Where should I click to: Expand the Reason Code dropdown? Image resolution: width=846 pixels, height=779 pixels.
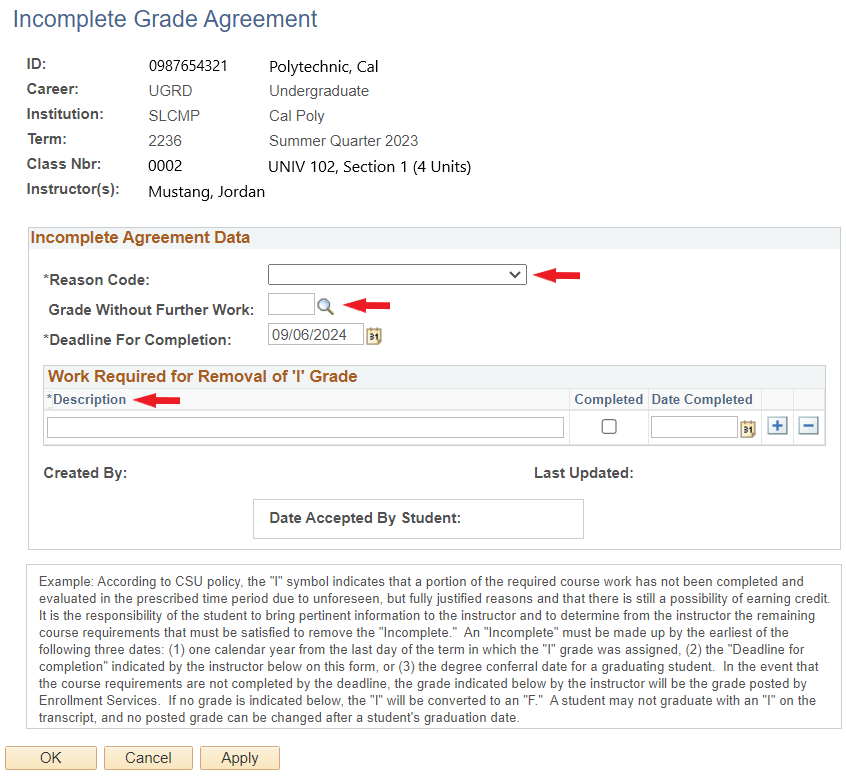(397, 275)
